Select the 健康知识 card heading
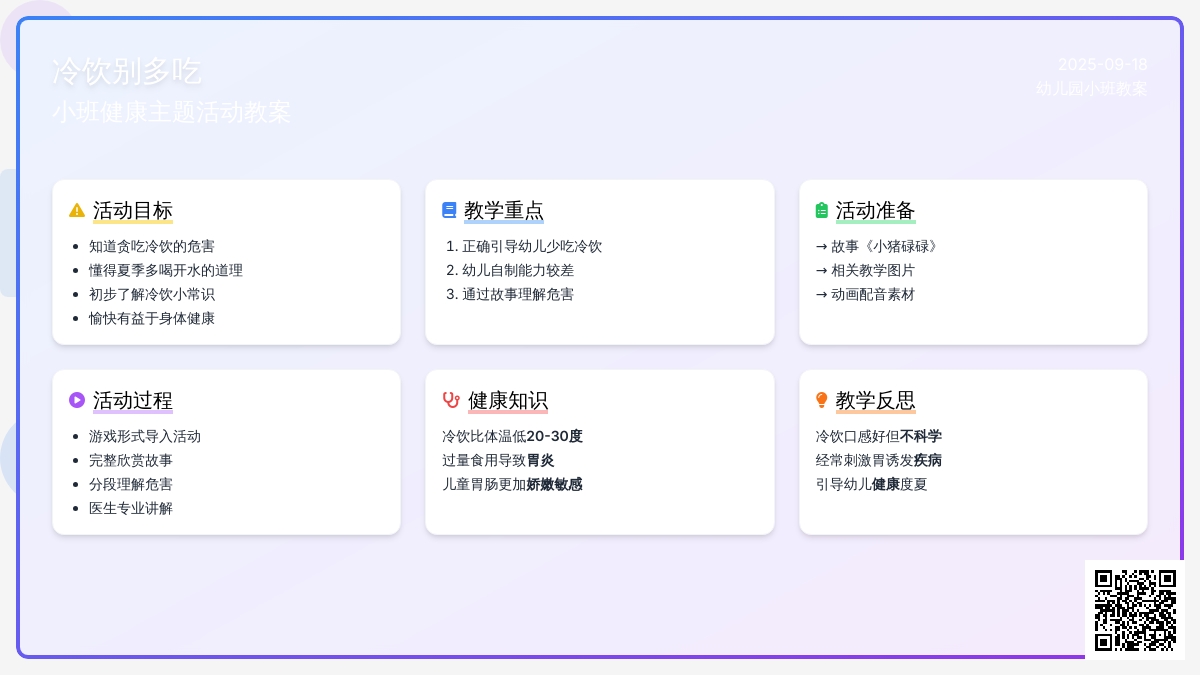1200x675 pixels. (508, 401)
